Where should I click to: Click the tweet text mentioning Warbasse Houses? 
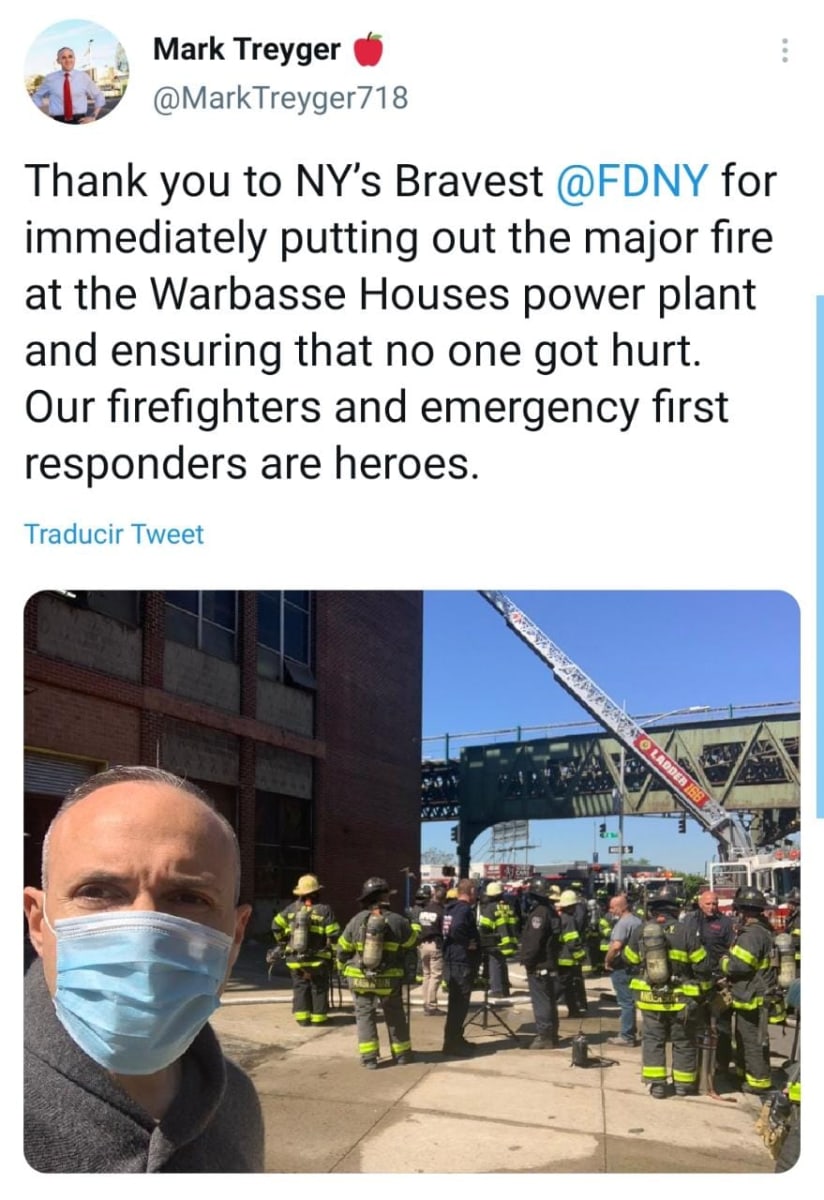click(x=390, y=297)
